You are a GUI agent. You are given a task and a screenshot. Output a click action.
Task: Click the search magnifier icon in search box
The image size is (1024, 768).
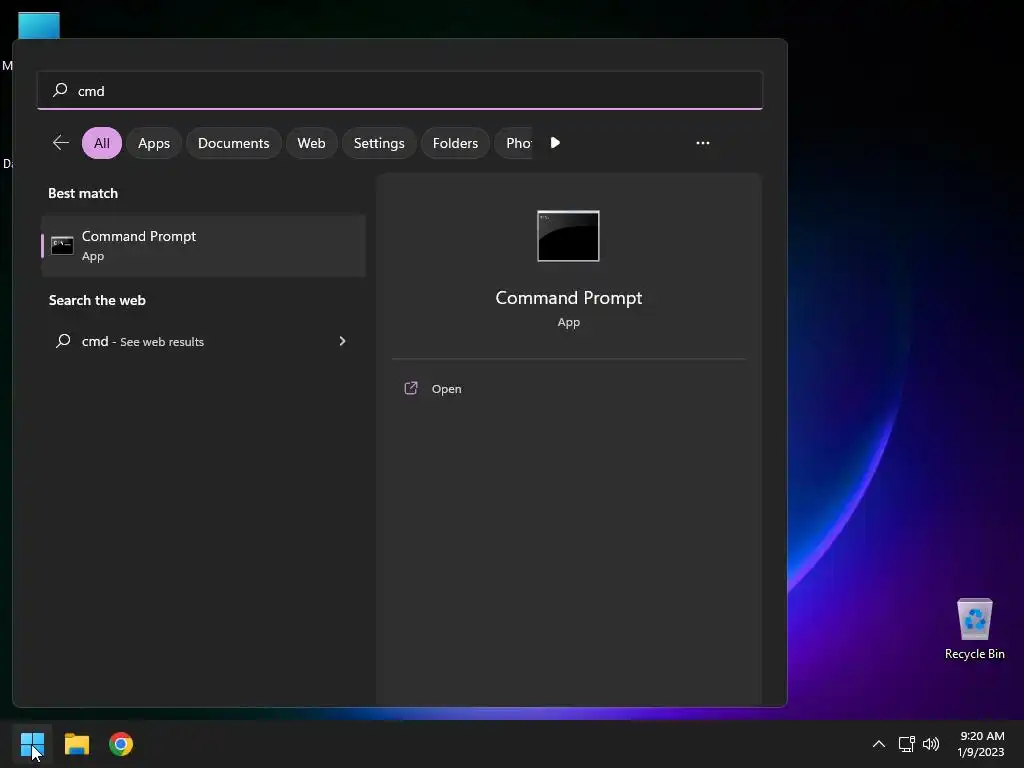(60, 90)
